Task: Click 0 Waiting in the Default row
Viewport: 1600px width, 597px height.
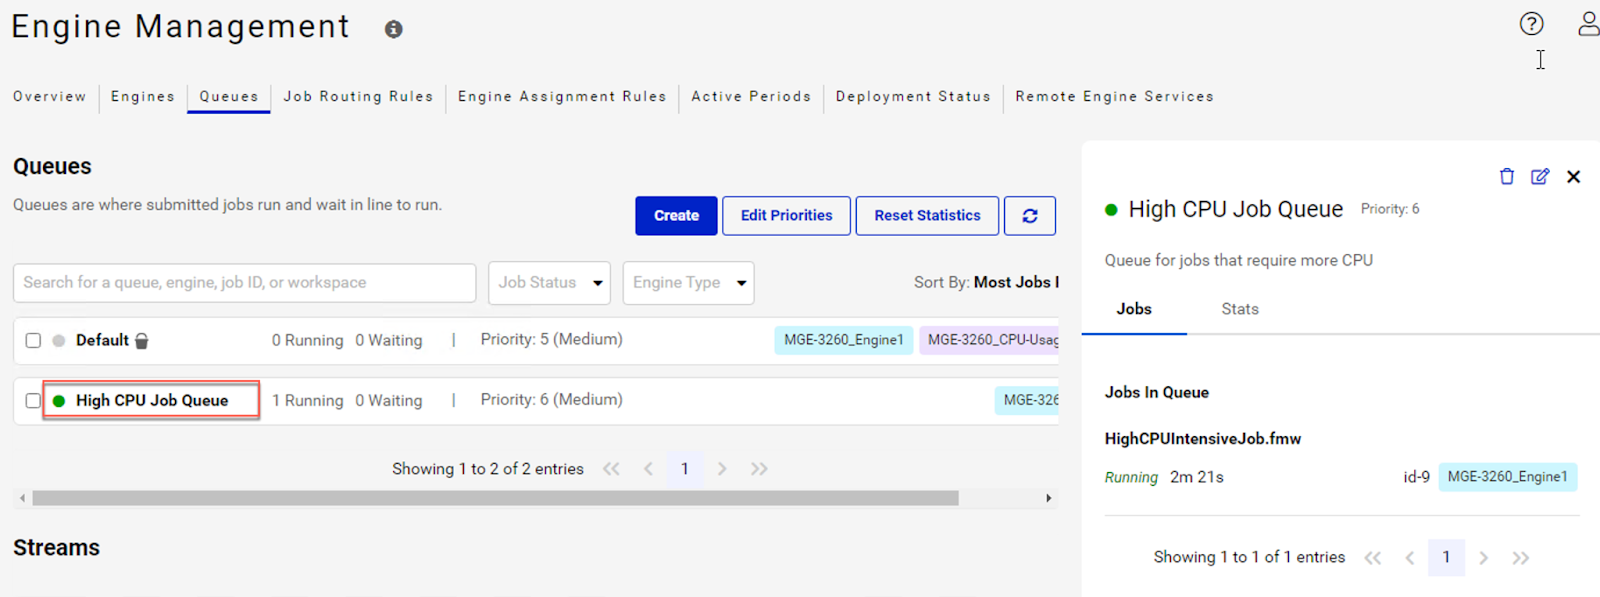Action: click(389, 341)
